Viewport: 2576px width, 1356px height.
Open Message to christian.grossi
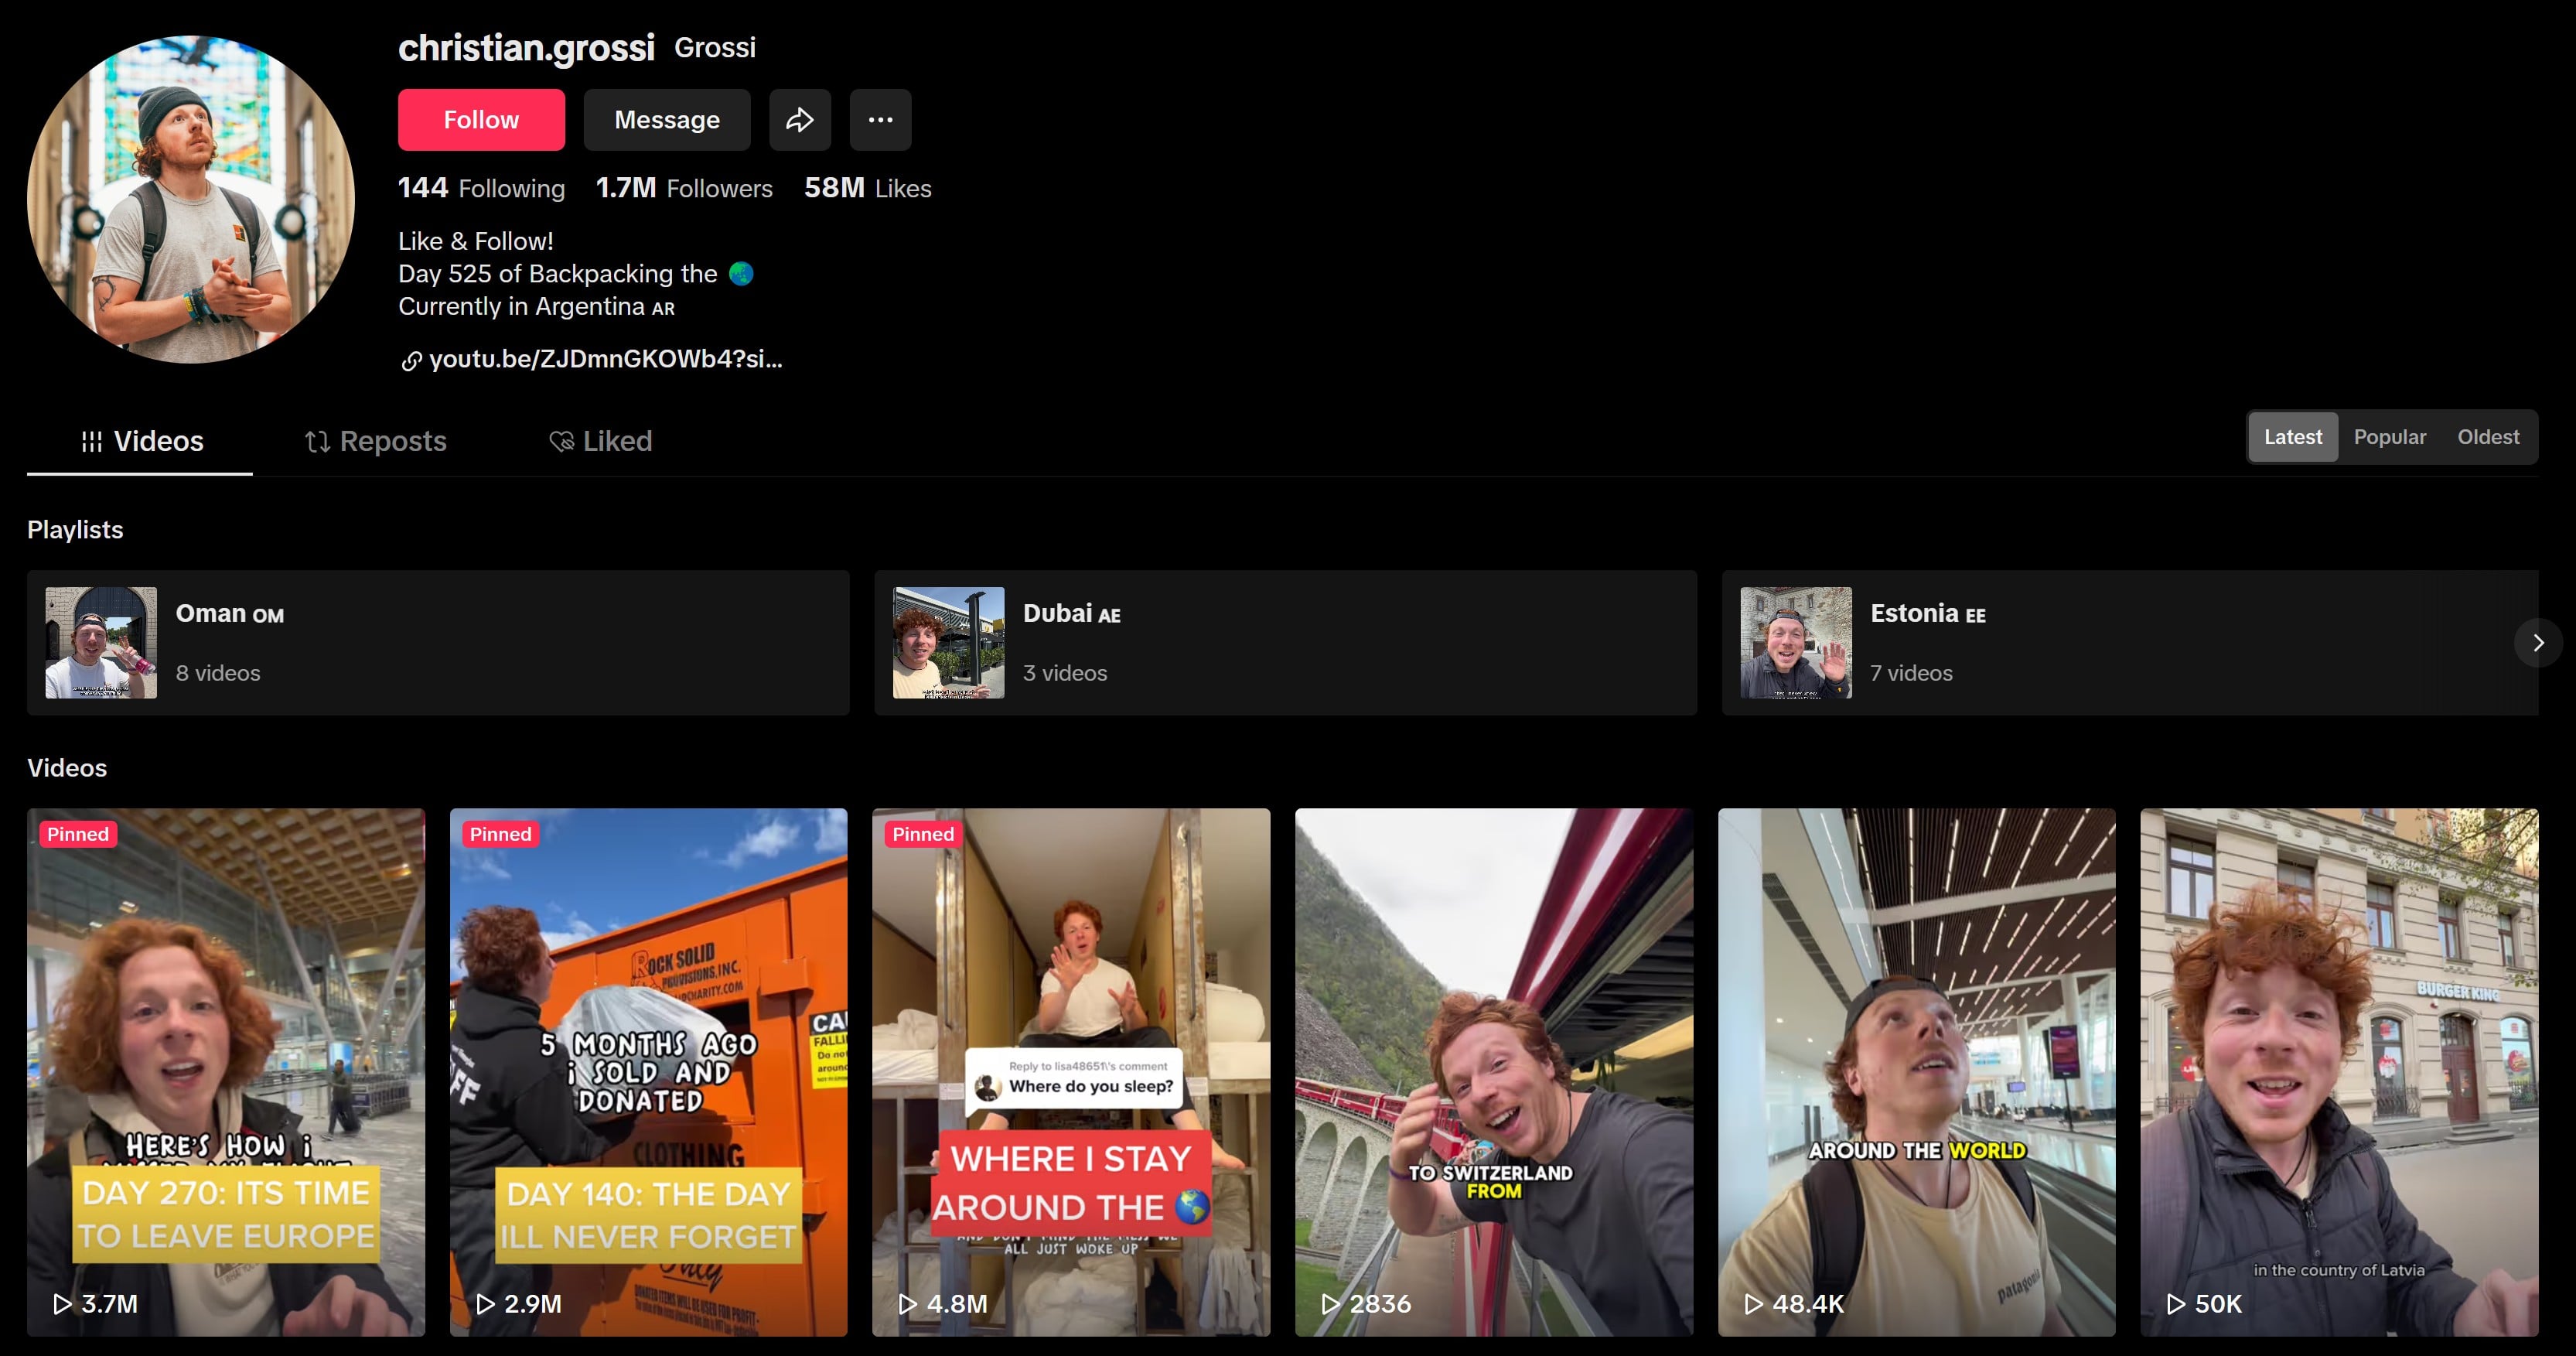(x=667, y=120)
